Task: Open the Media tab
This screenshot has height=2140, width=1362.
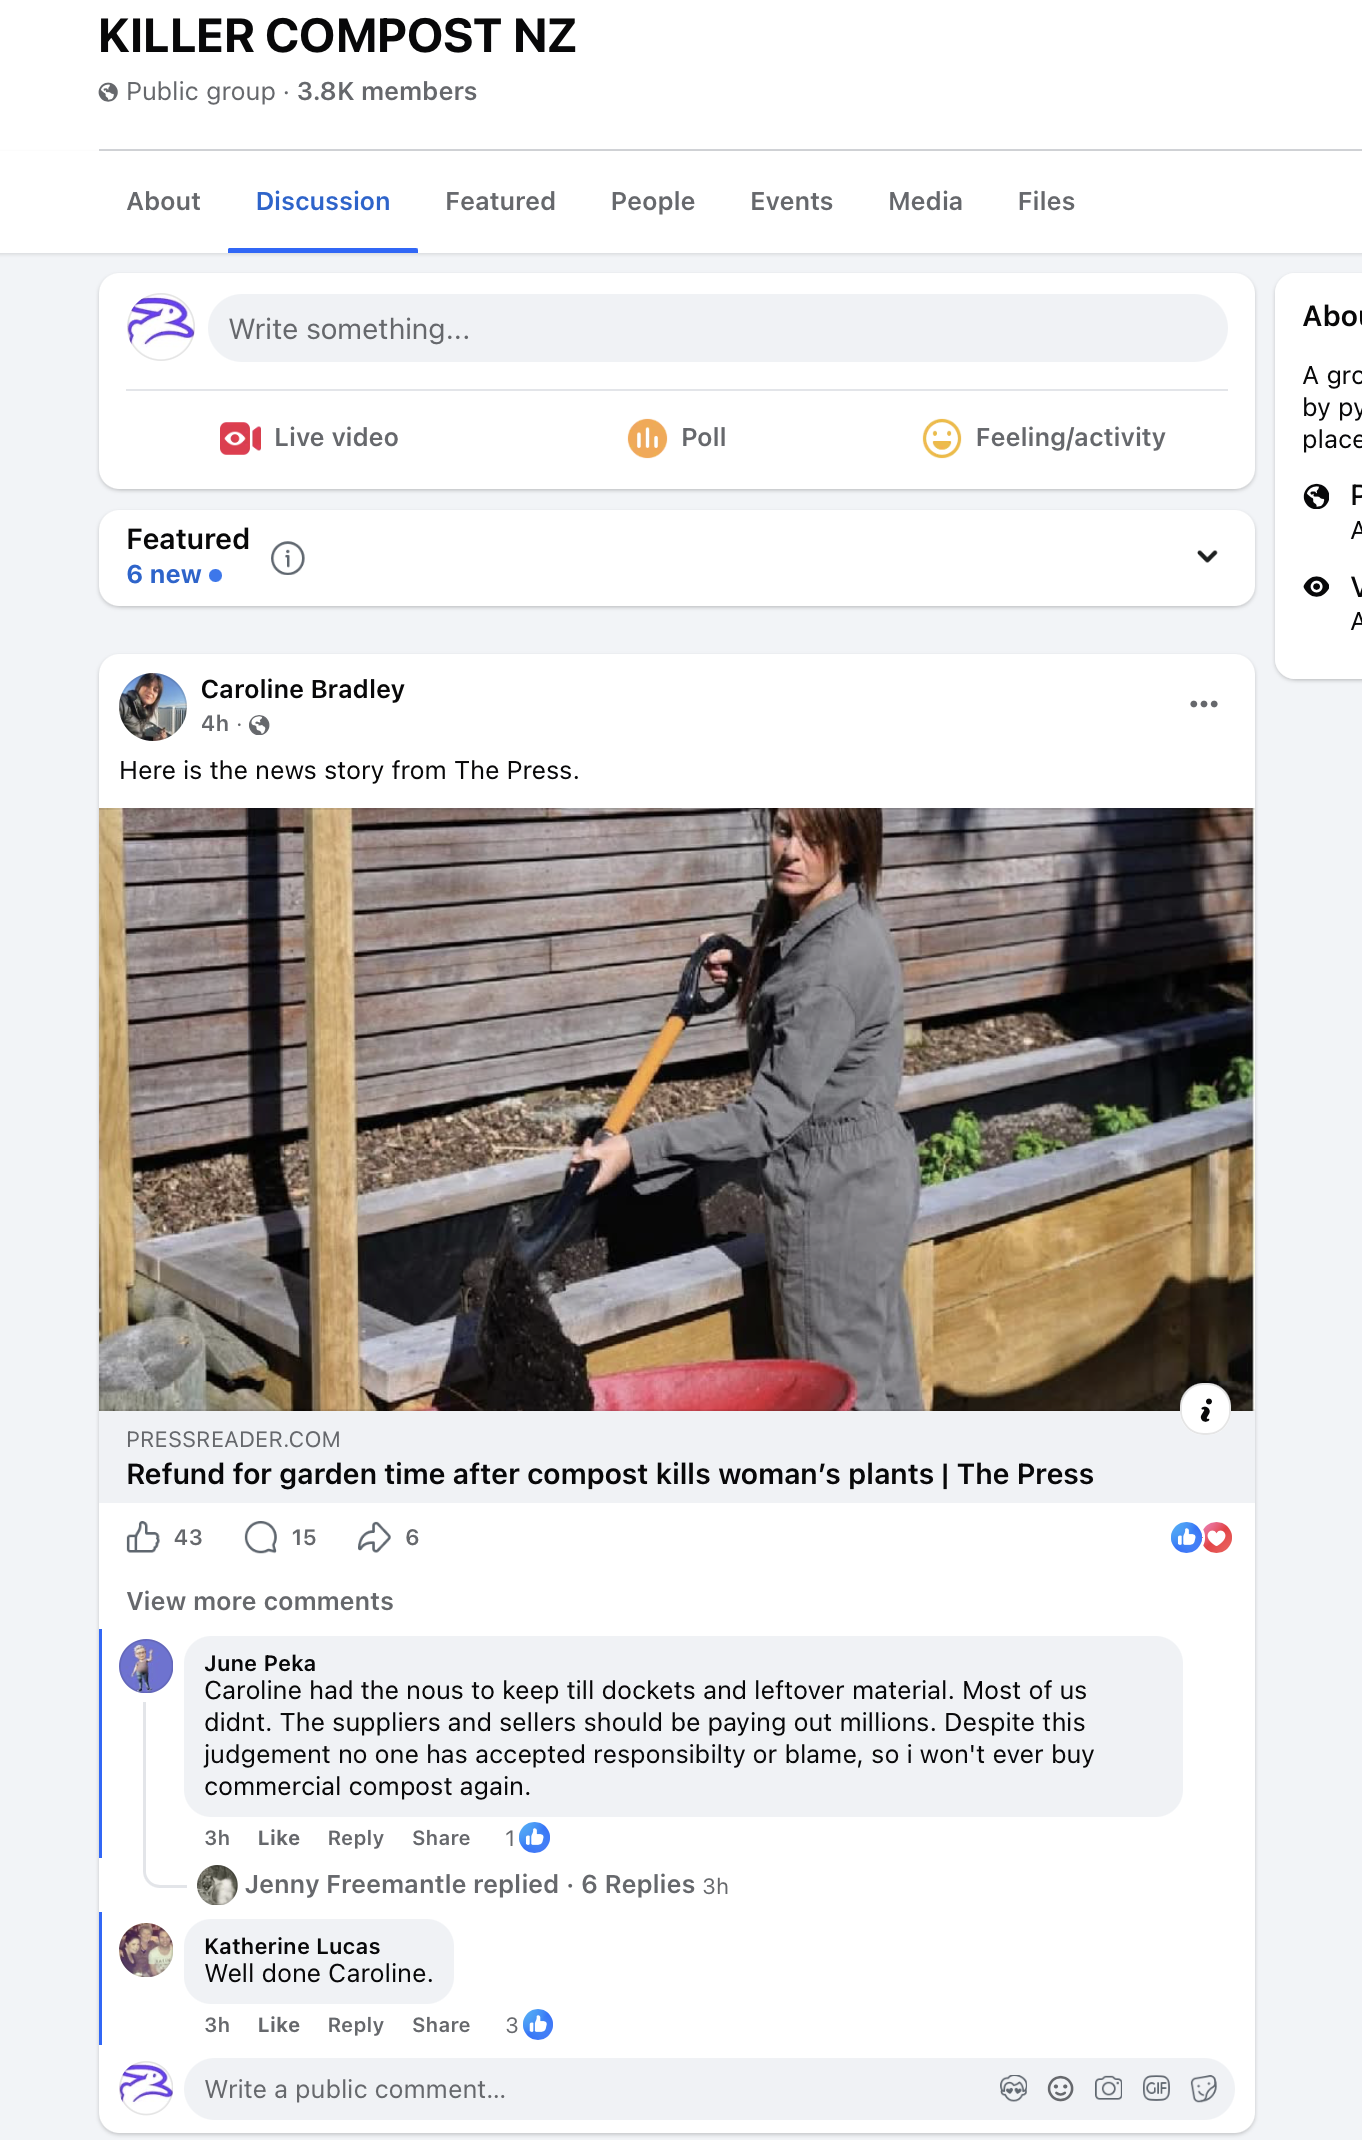Action: pos(925,202)
